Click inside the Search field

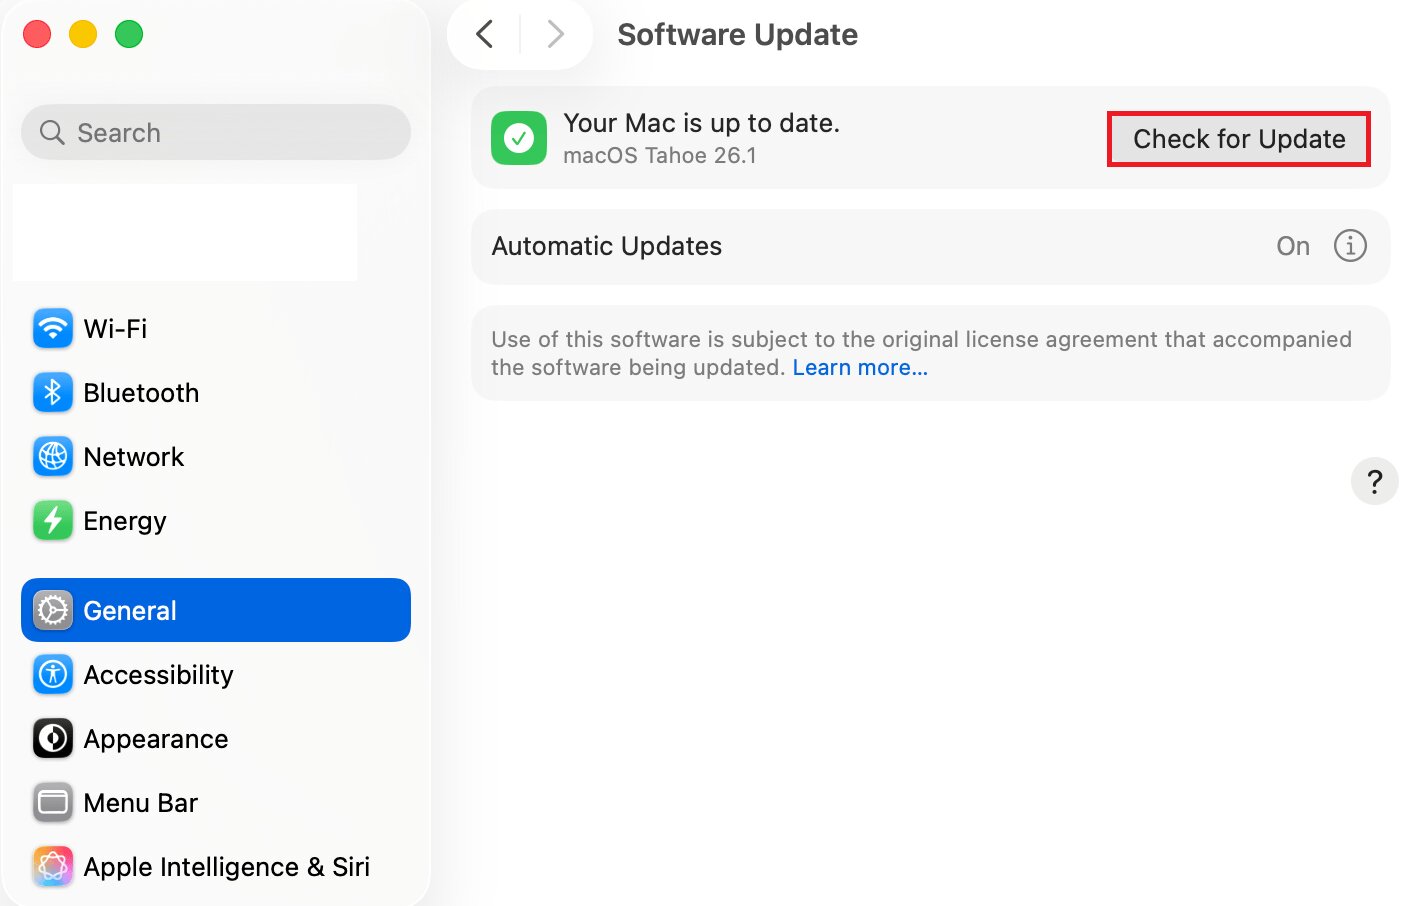[x=215, y=132]
